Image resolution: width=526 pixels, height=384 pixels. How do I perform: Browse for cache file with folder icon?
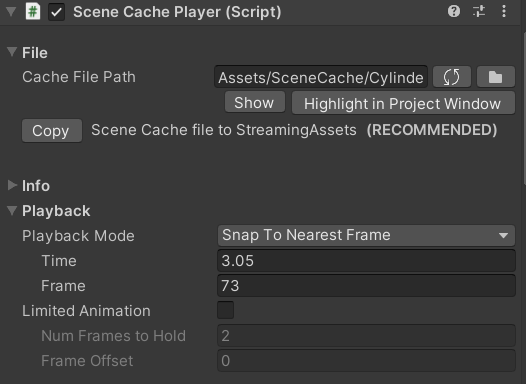[495, 77]
